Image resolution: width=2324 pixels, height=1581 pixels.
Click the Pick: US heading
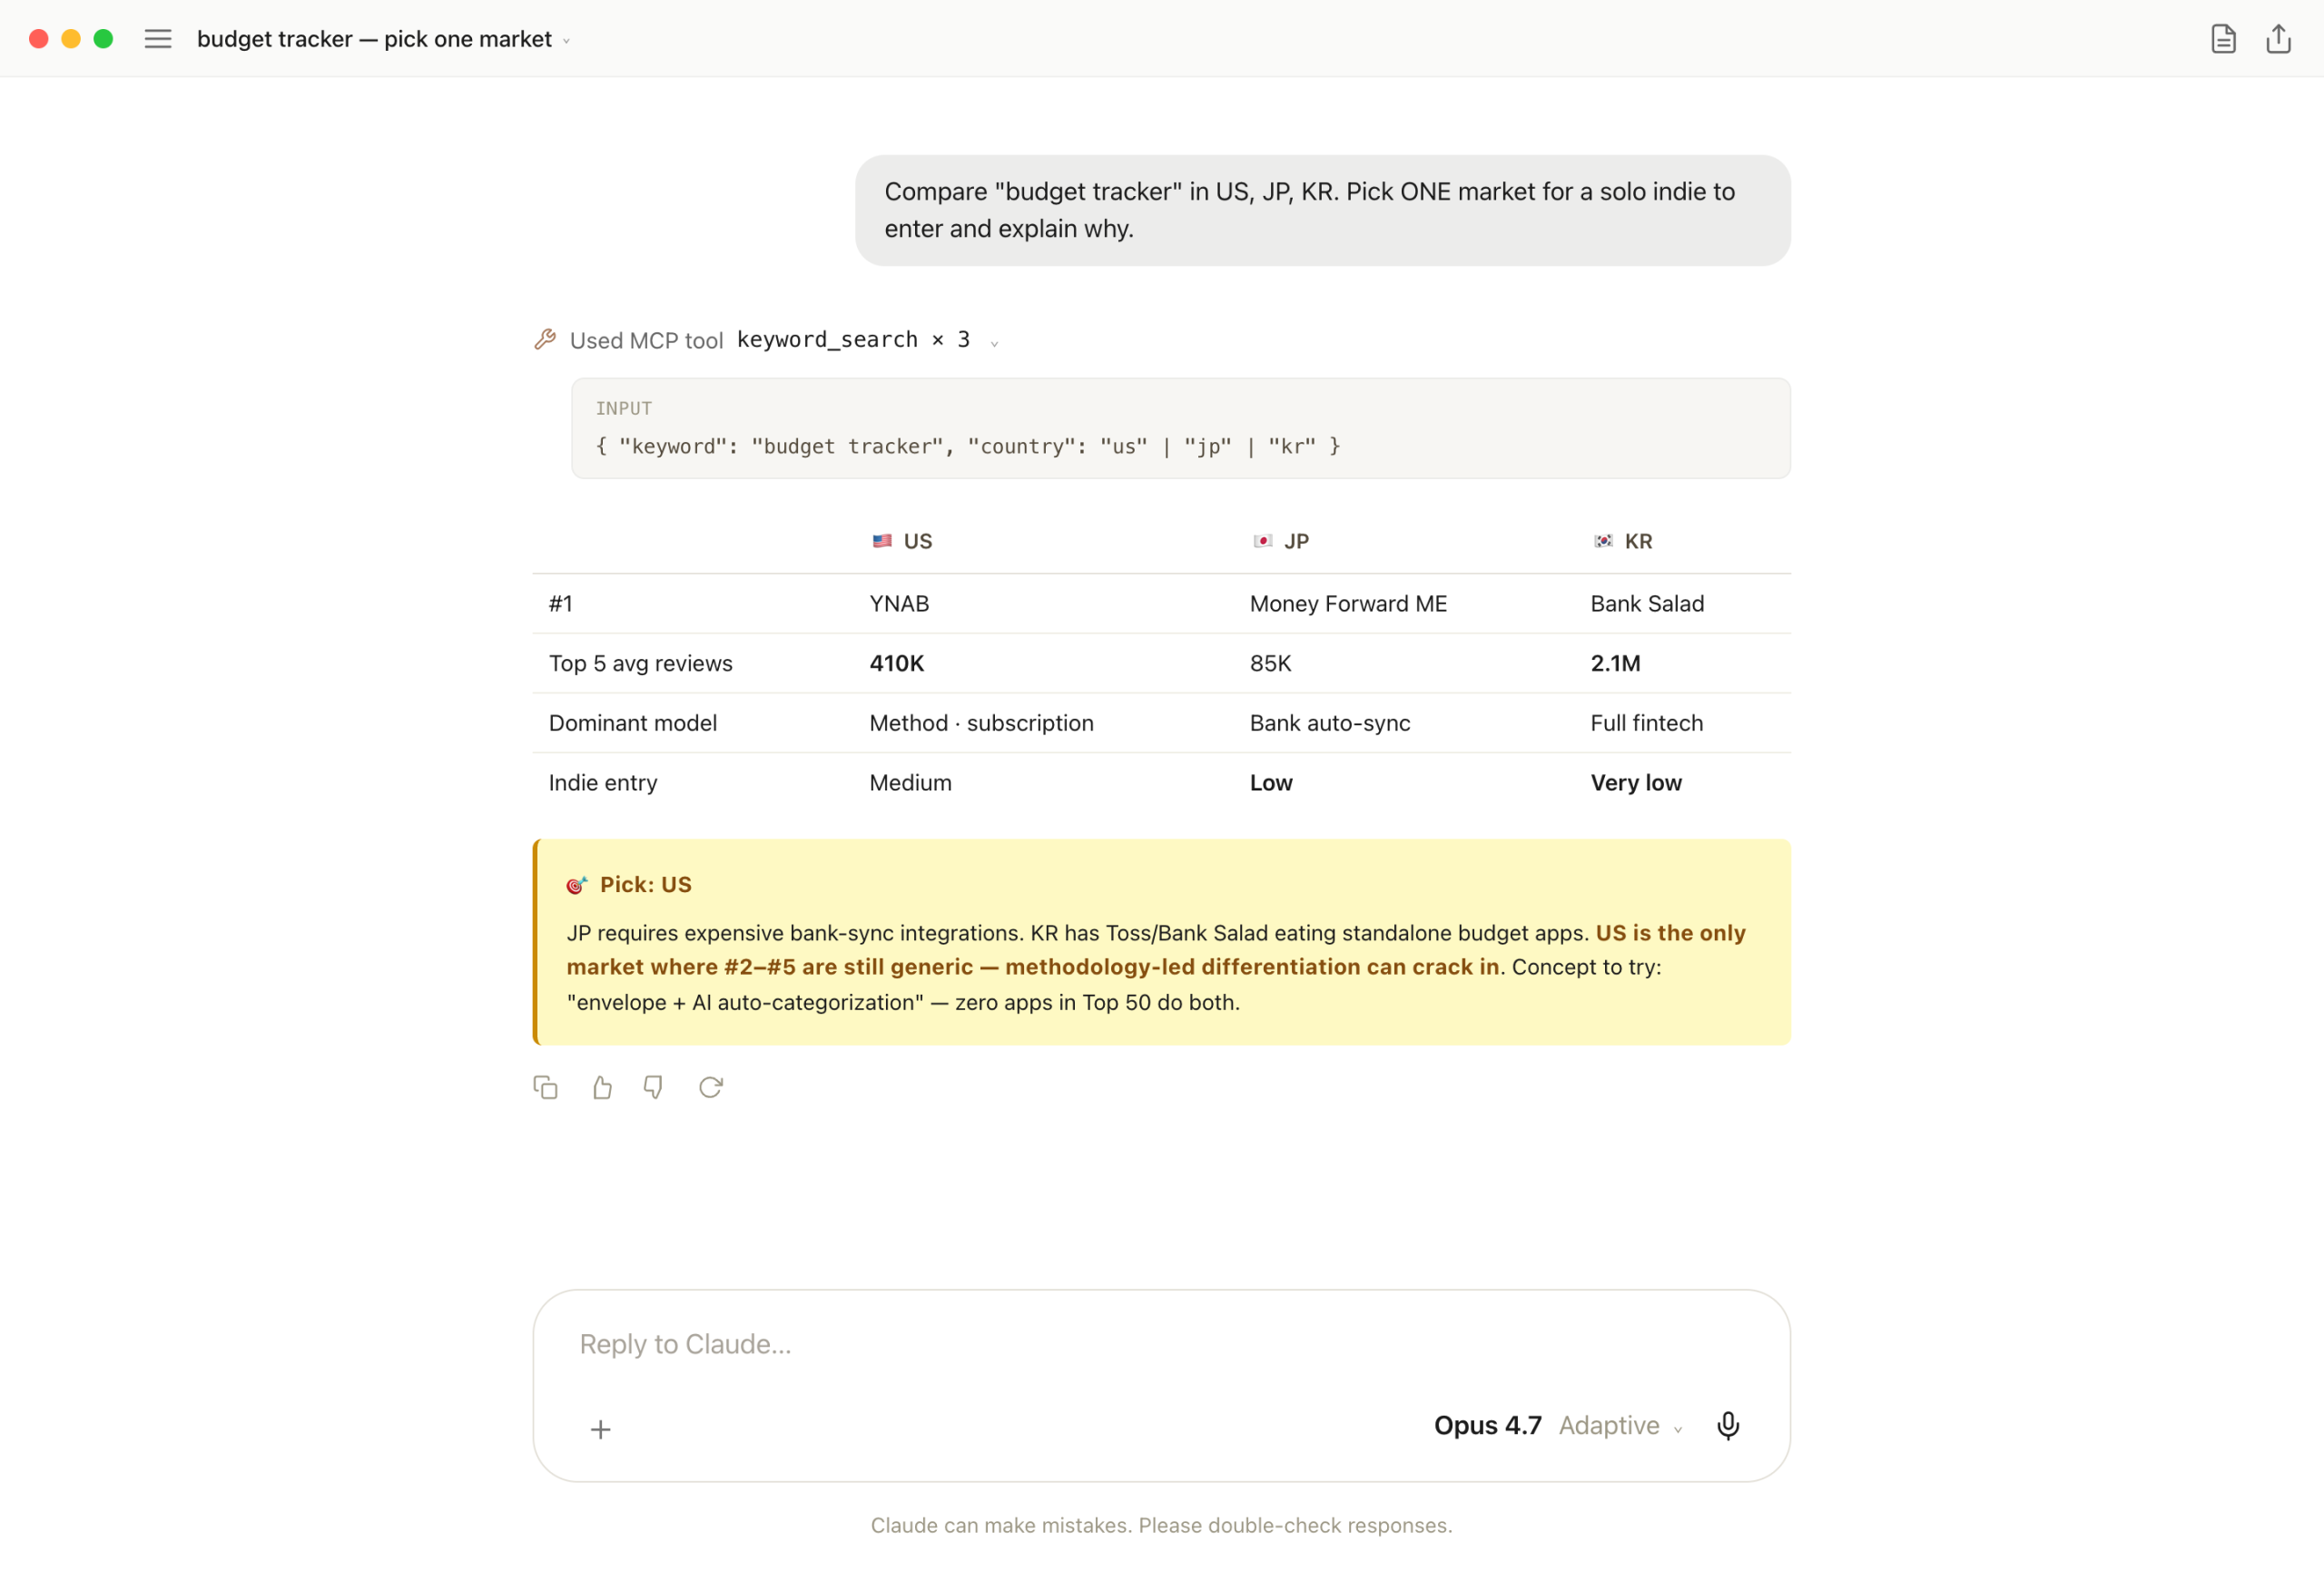(645, 885)
